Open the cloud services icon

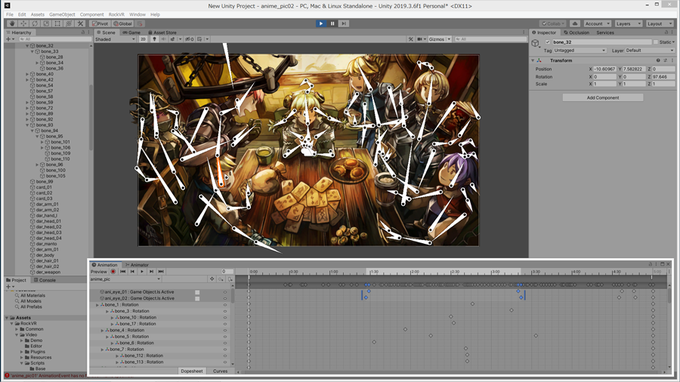click(575, 23)
